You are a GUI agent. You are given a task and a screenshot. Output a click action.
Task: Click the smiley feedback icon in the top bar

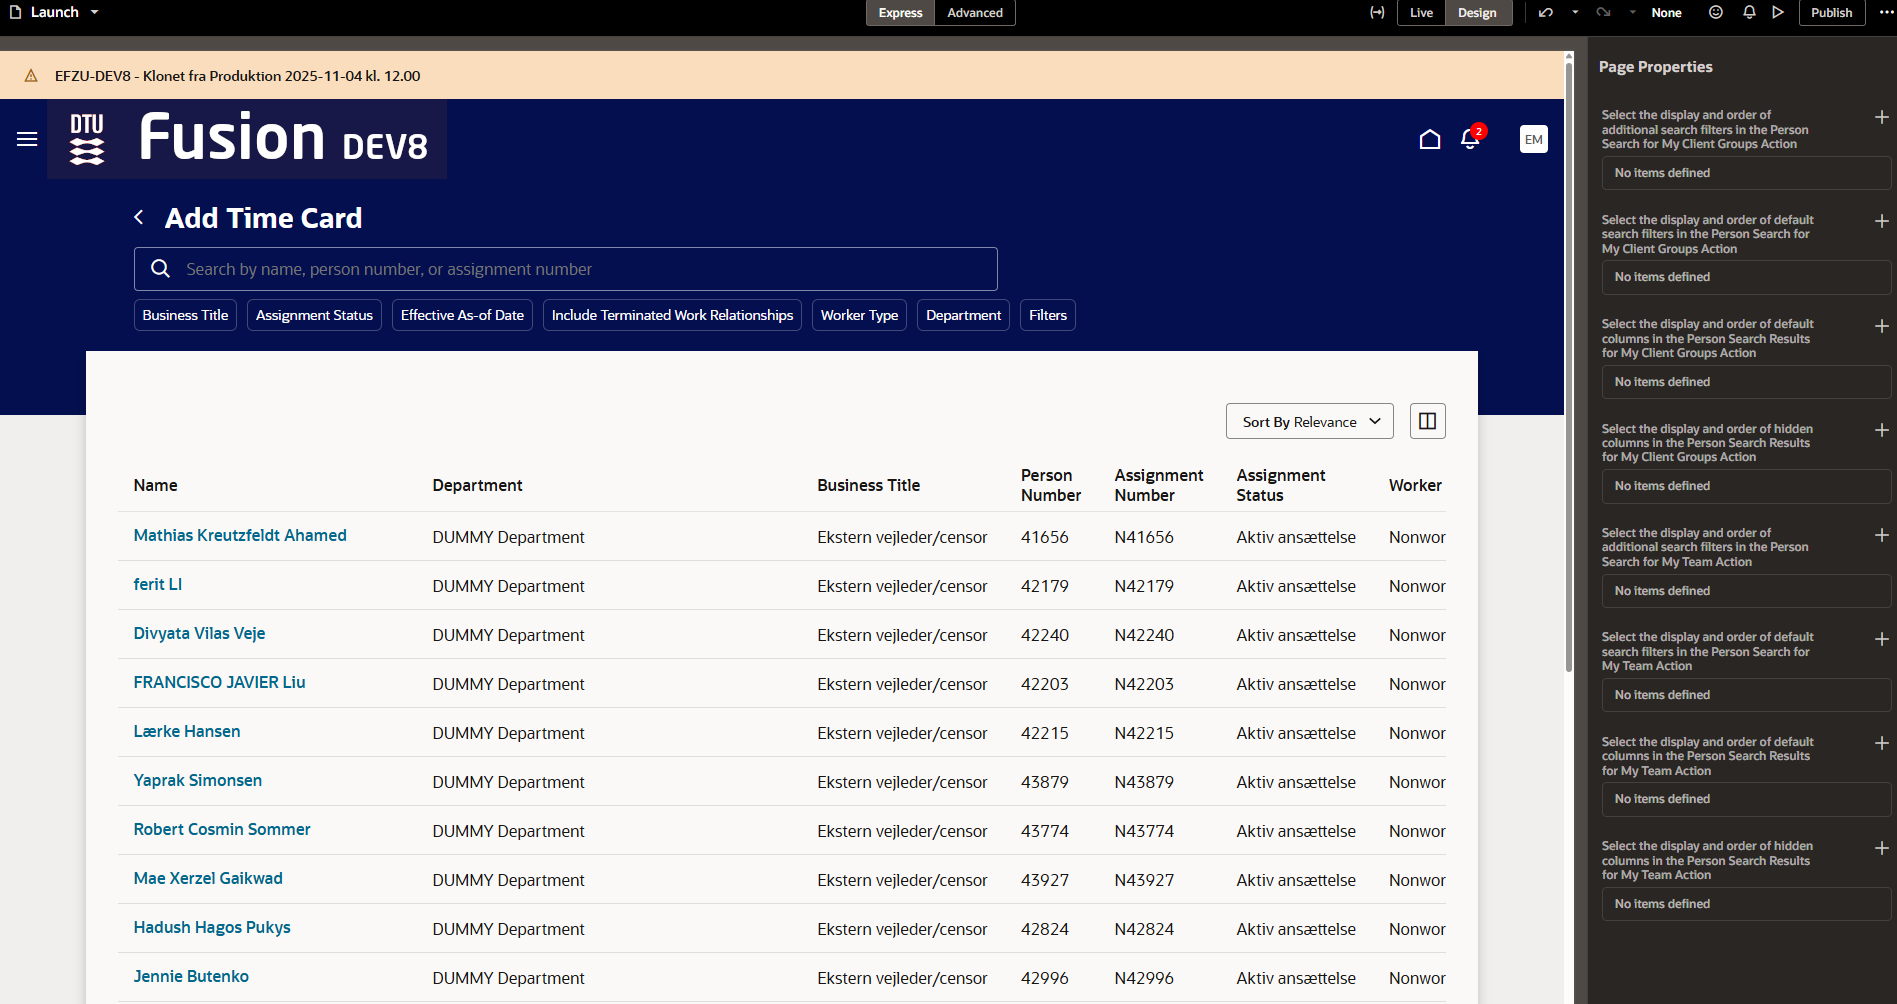1716,12
